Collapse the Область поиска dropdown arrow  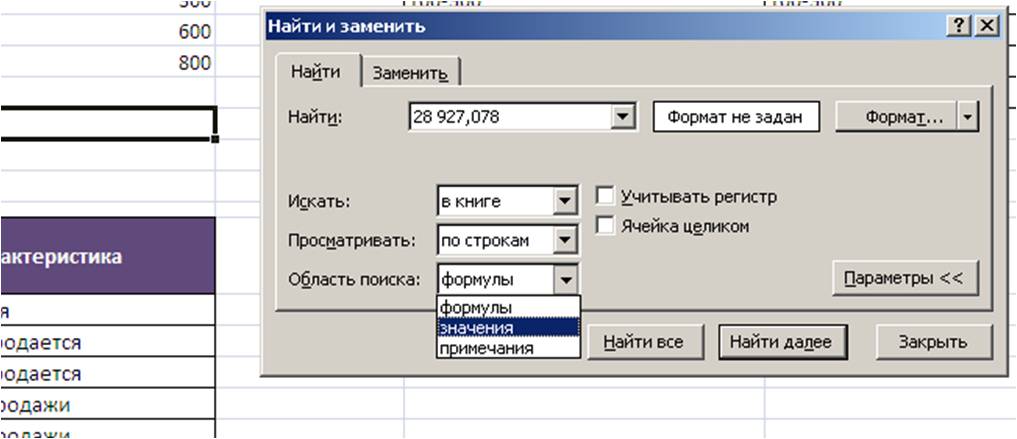coord(567,280)
